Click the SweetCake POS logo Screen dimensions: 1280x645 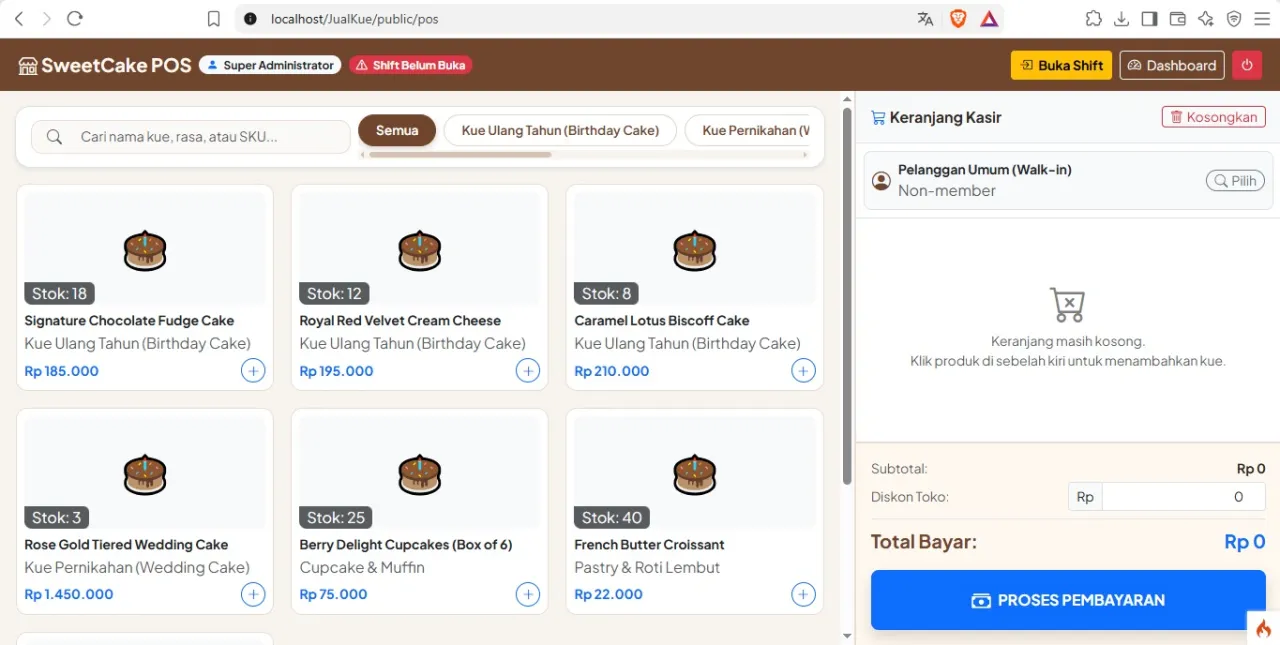105,66
